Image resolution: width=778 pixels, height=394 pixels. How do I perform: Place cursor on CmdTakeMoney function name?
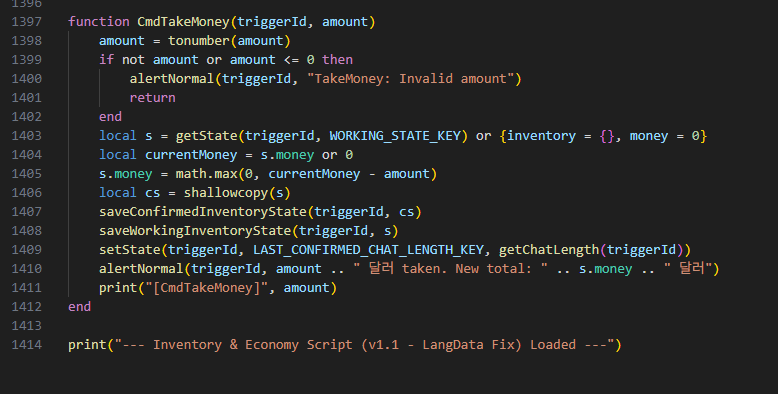coord(184,22)
